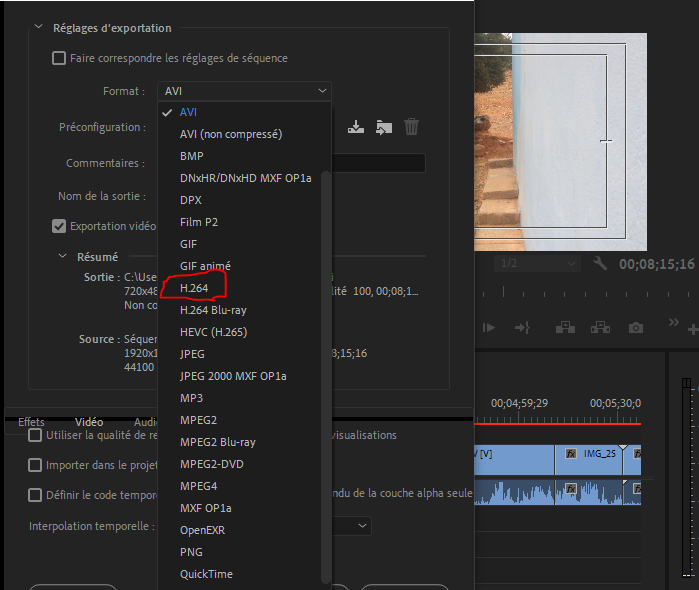Image resolution: width=699 pixels, height=590 pixels.
Task: Enable Importer dans le projet checkbox
Action: pyautogui.click(x=35, y=465)
